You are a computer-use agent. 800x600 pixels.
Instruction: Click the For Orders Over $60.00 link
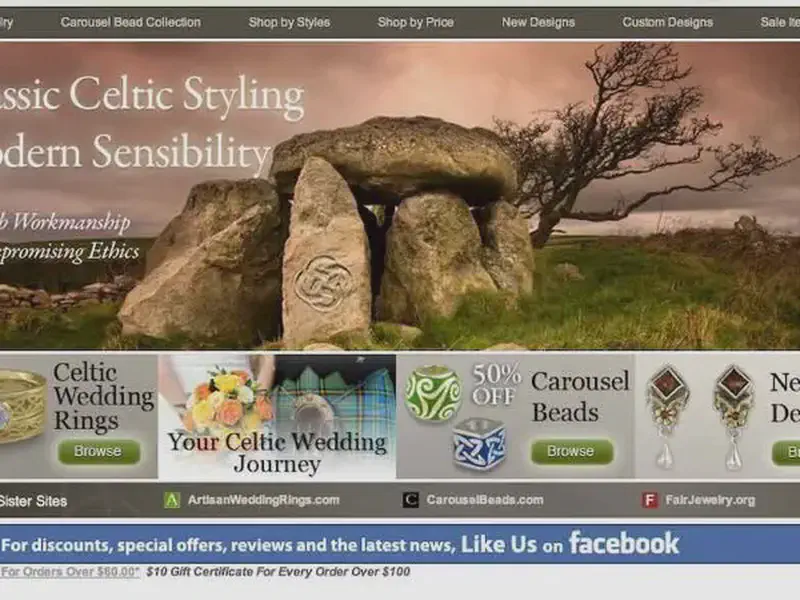coord(70,571)
